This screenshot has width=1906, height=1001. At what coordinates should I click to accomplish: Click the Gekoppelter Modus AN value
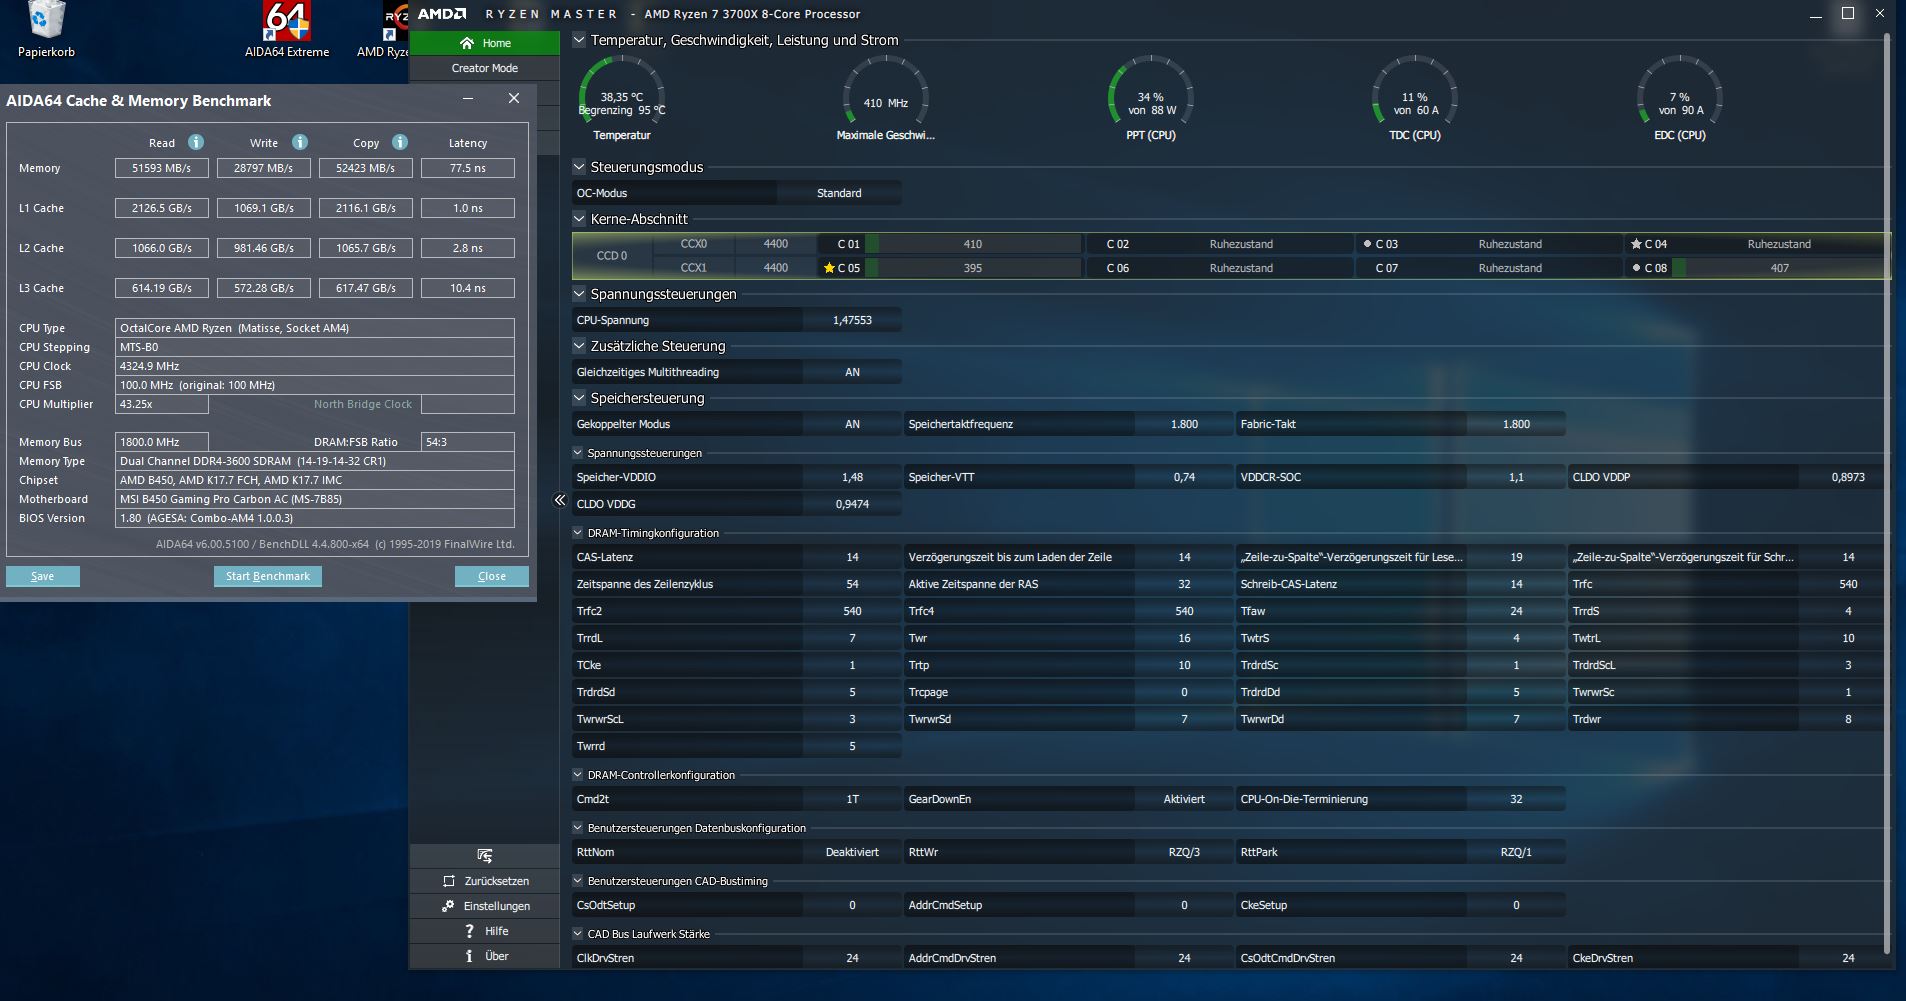tap(852, 424)
